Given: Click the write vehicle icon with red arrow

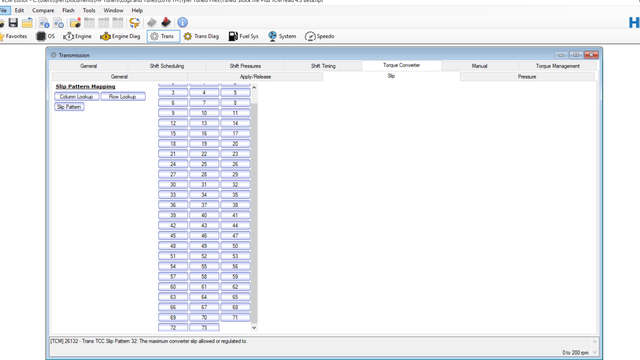Looking at the screenshot, I should click(166, 22).
